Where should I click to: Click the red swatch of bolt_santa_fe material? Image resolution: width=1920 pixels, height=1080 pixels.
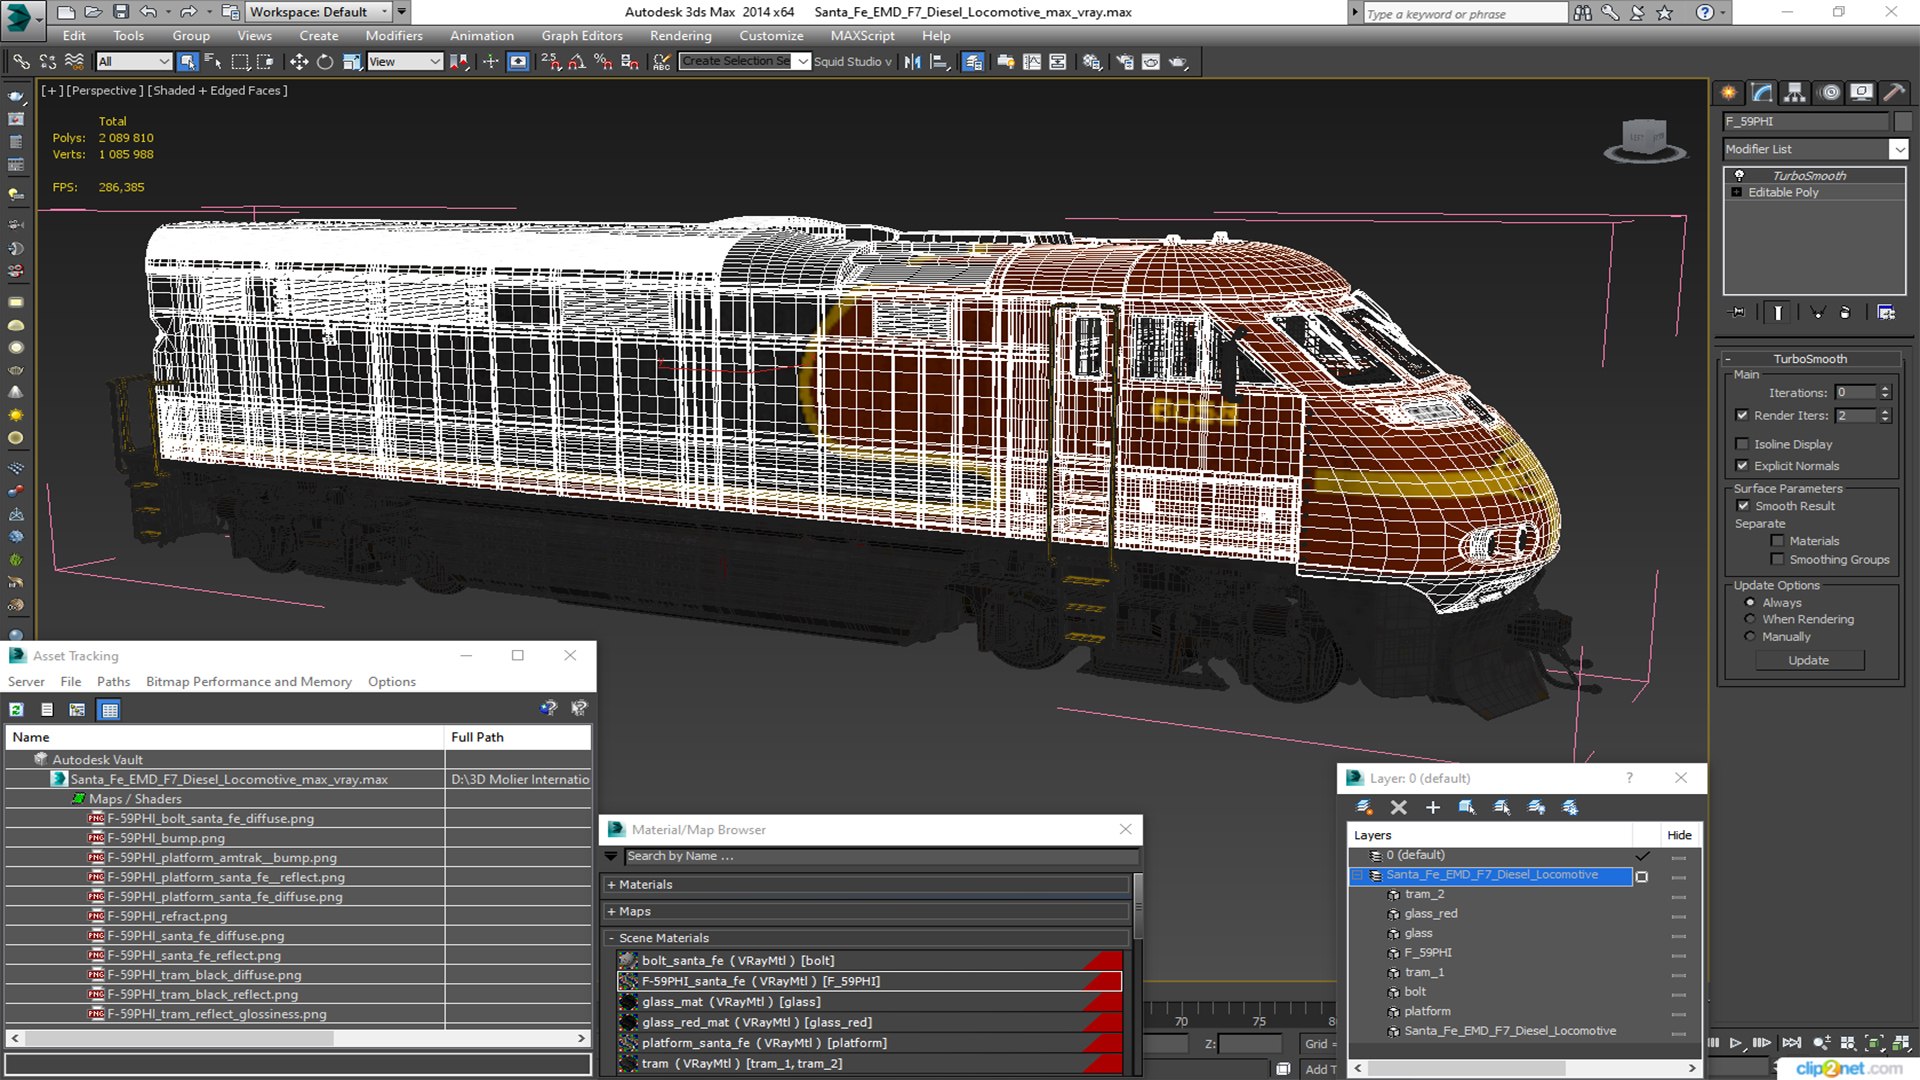point(1103,961)
